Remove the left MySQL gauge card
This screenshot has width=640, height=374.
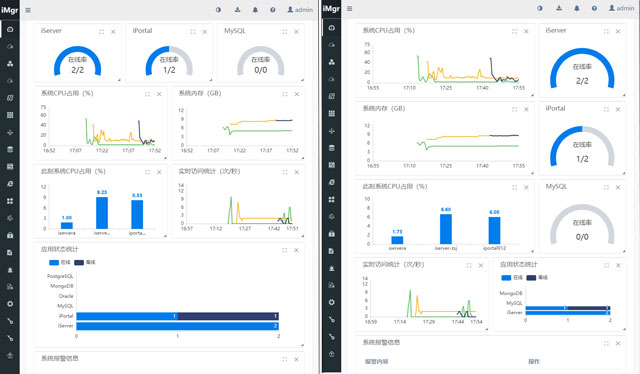click(296, 31)
